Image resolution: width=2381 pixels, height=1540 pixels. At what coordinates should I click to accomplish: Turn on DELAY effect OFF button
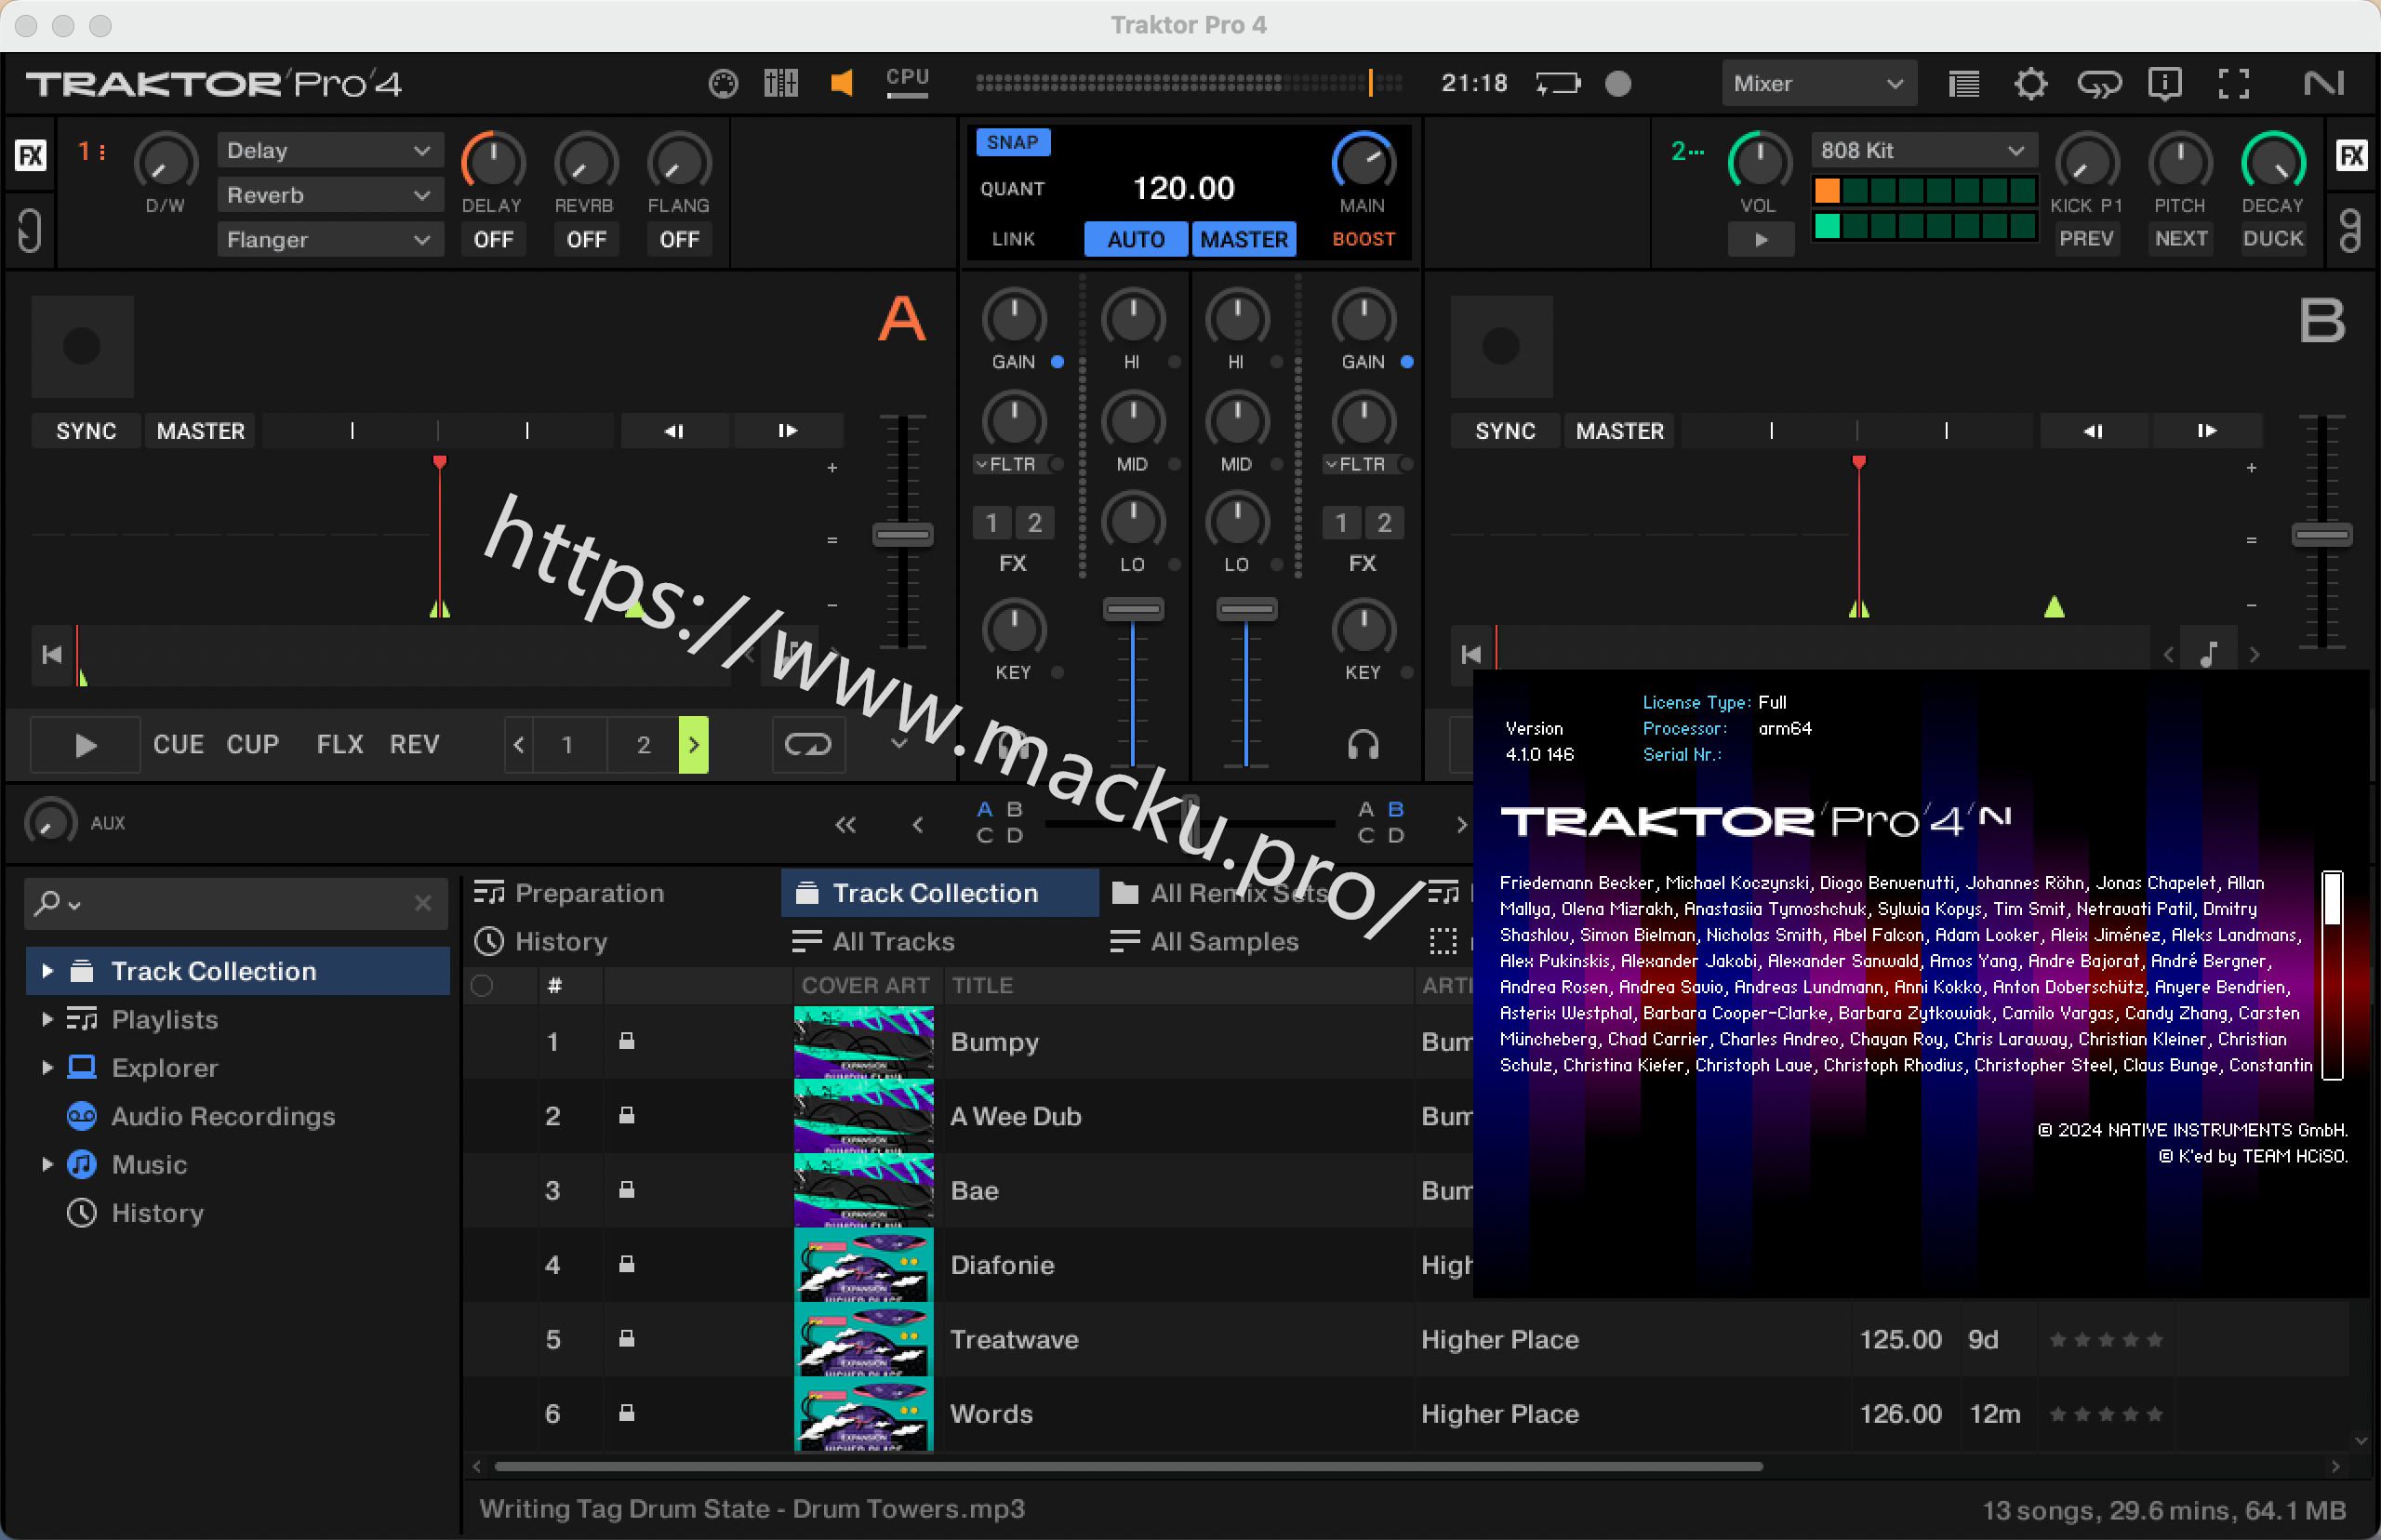coord(493,240)
